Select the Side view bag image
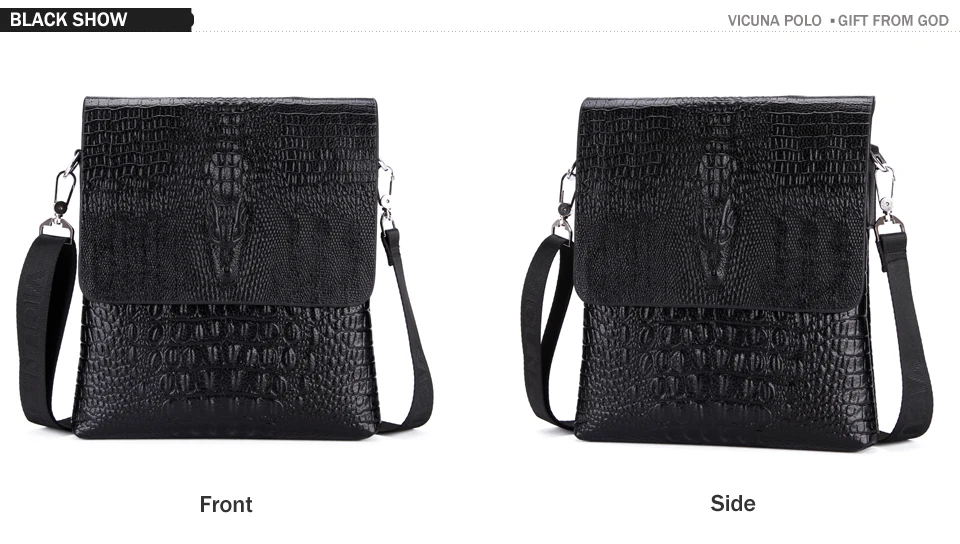 pos(727,274)
